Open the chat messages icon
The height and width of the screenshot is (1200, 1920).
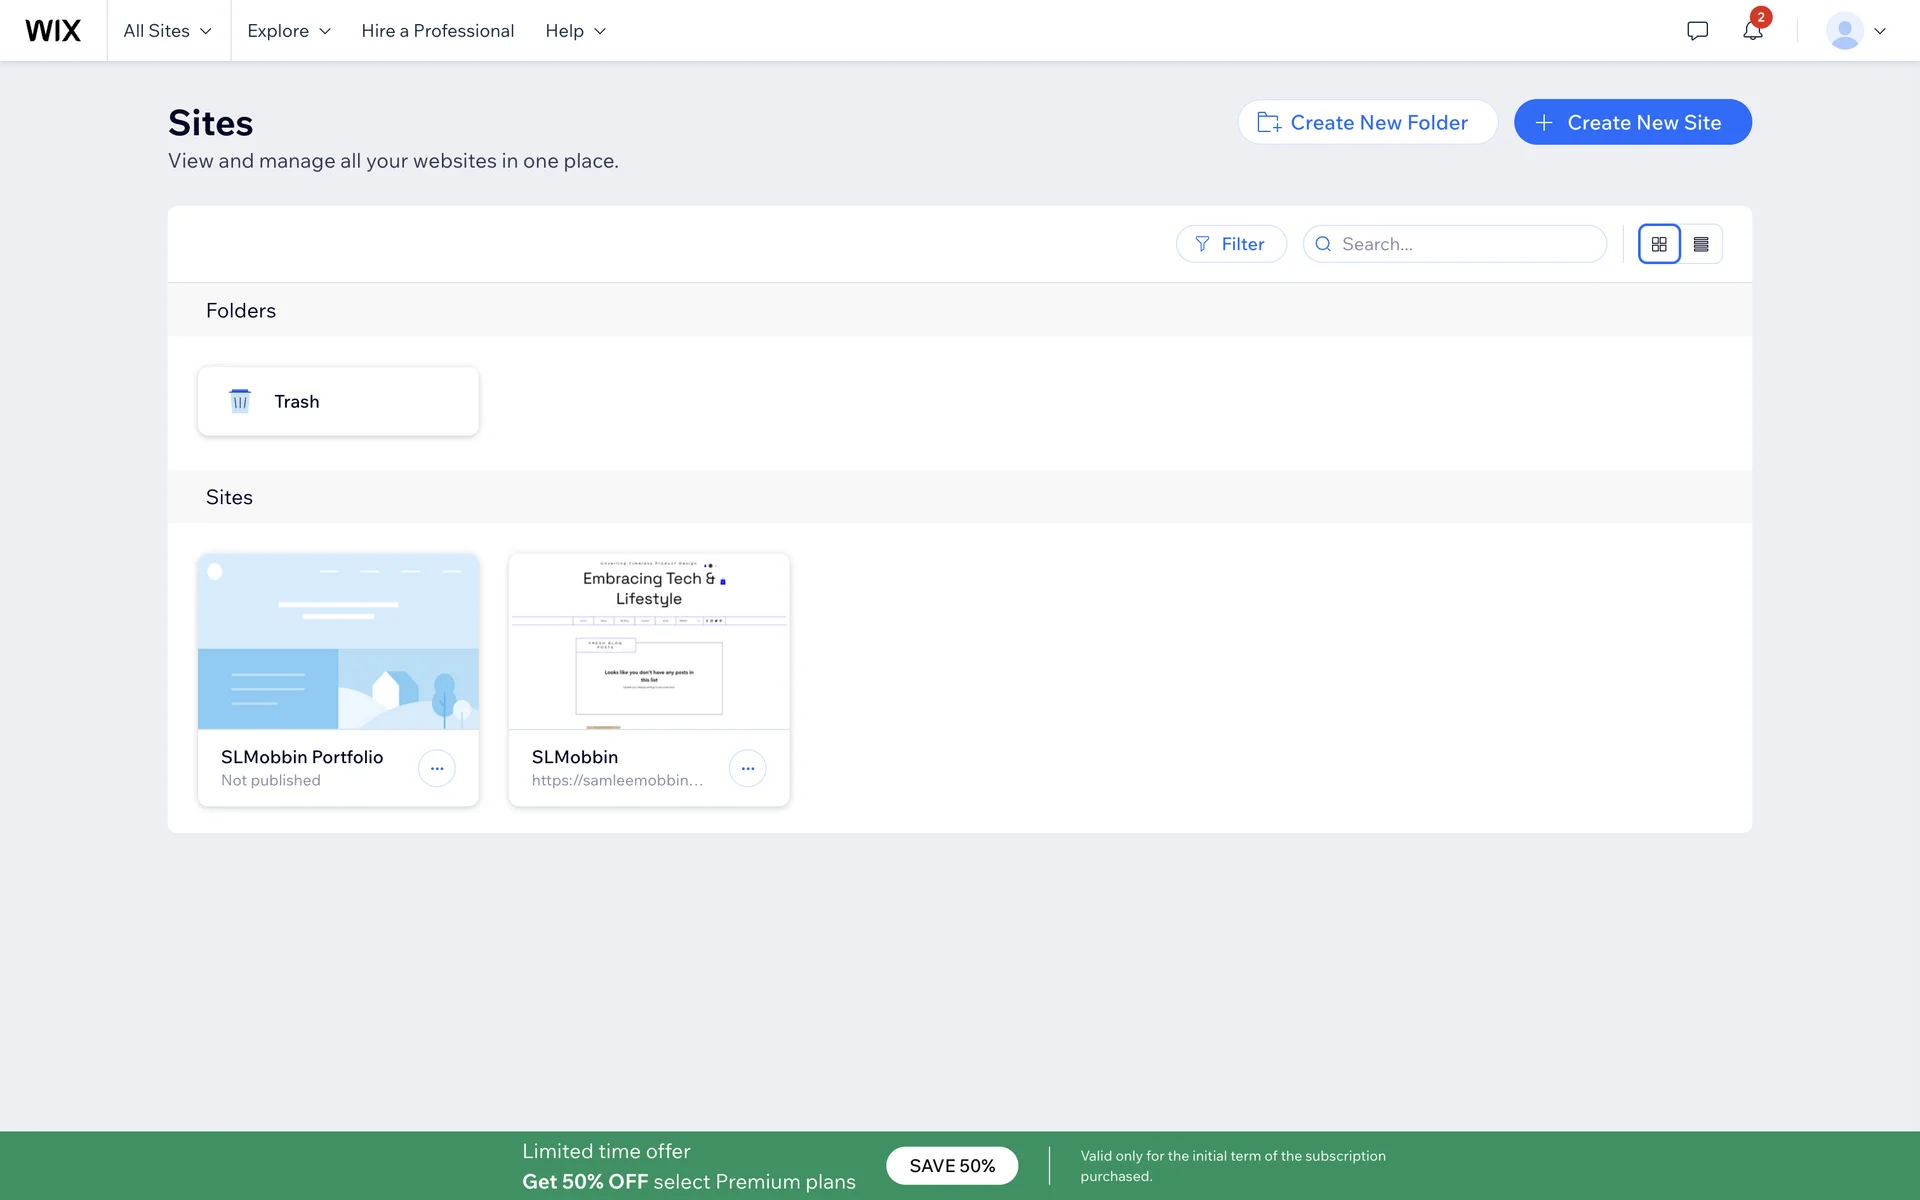tap(1697, 31)
